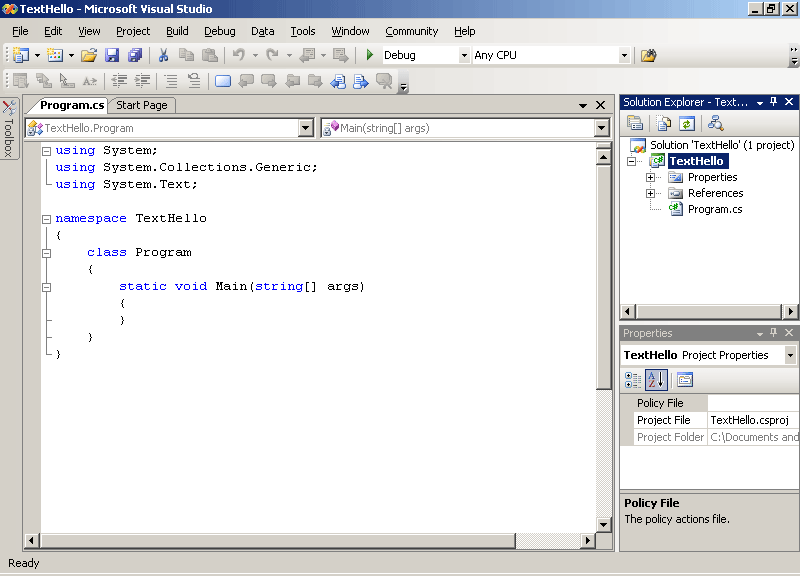Toggle Alphabetical sorting in Properties panel

pyautogui.click(x=656, y=380)
